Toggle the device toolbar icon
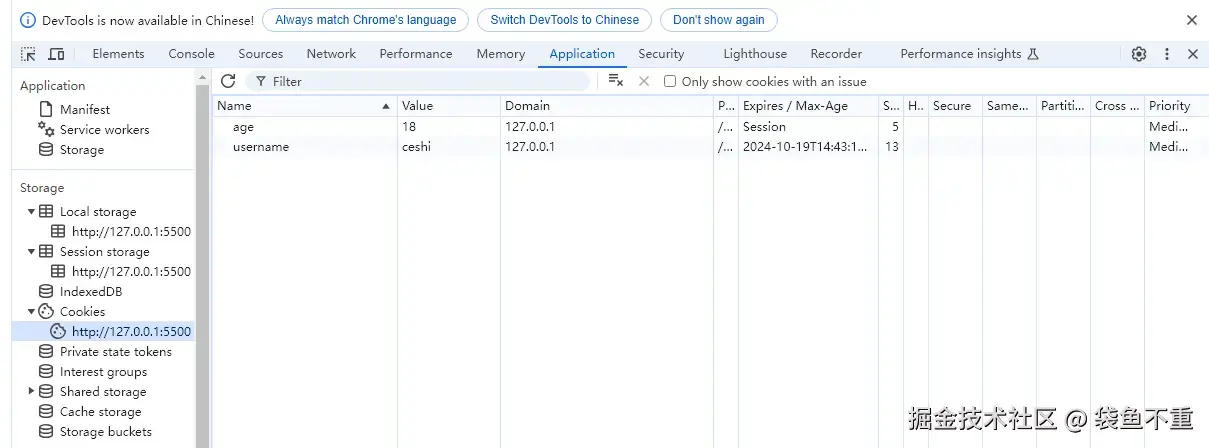 (x=56, y=54)
